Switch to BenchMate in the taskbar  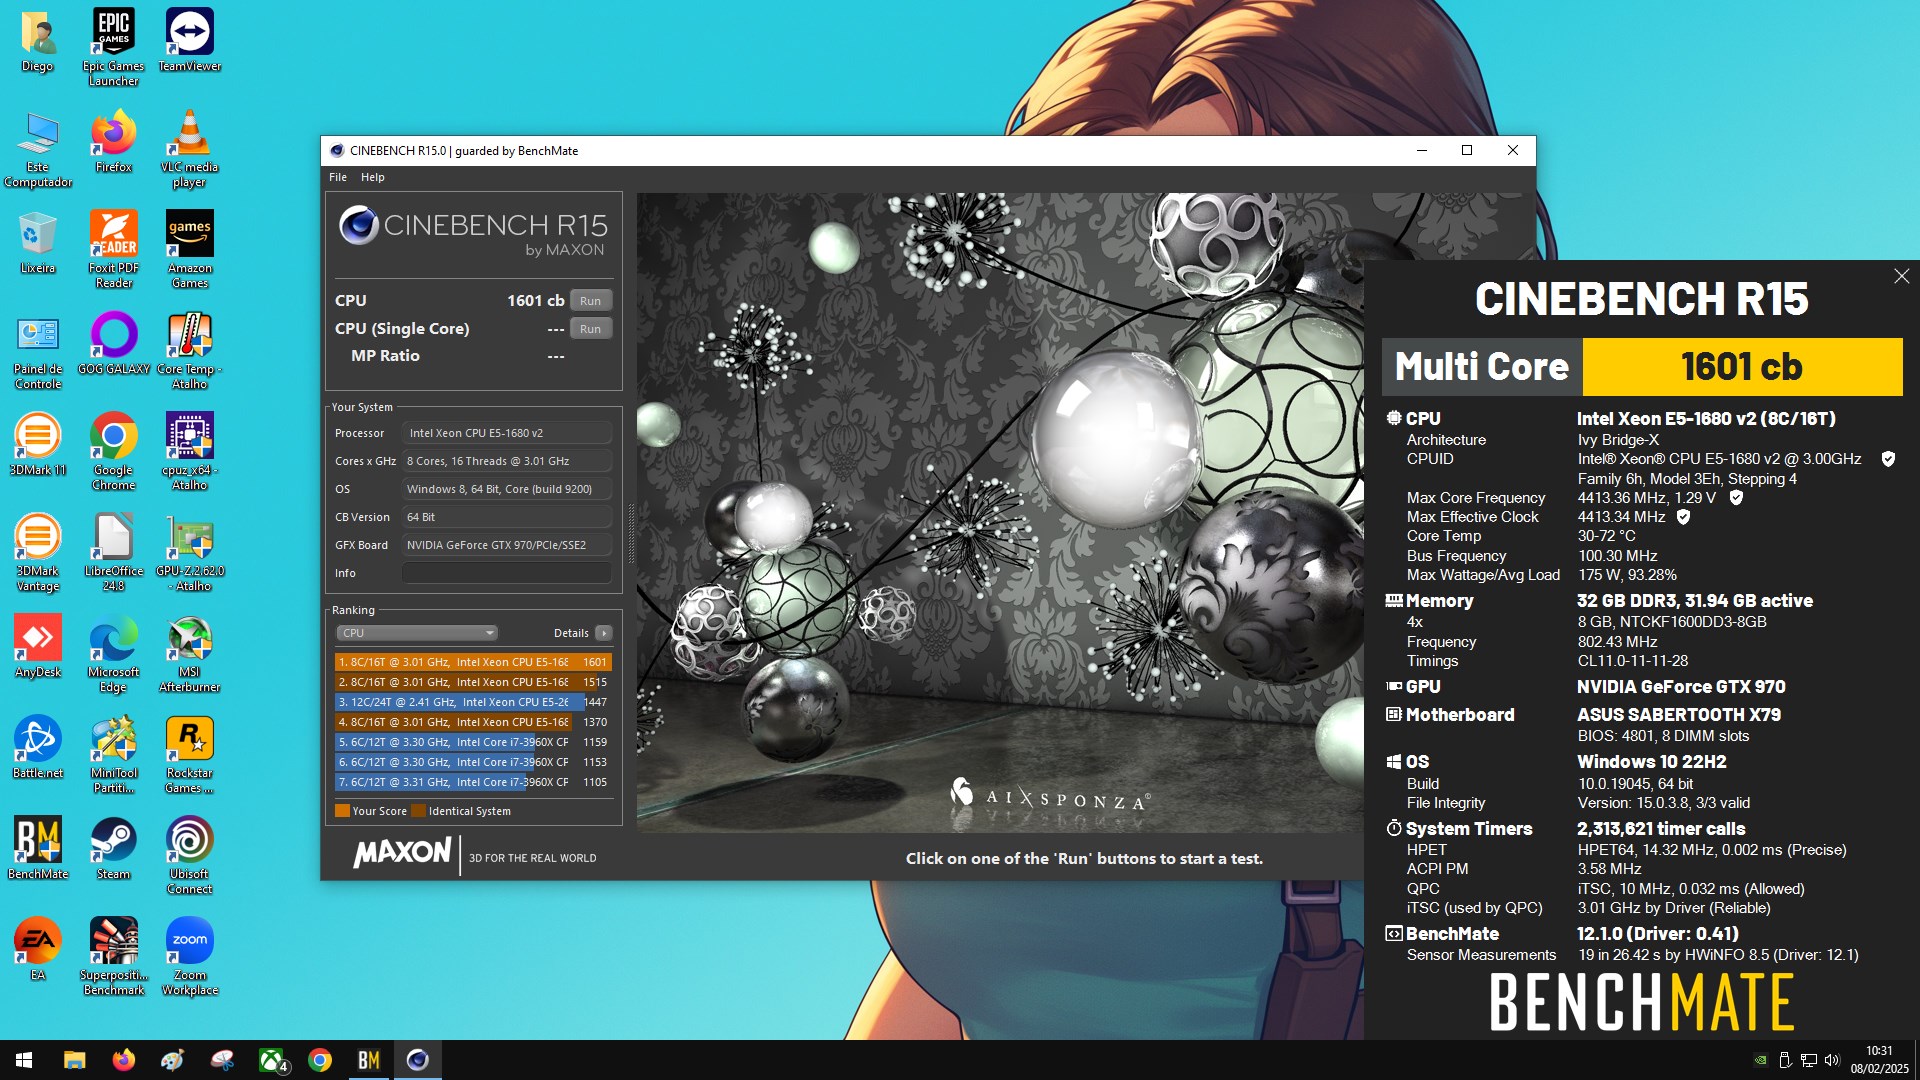click(x=369, y=1060)
